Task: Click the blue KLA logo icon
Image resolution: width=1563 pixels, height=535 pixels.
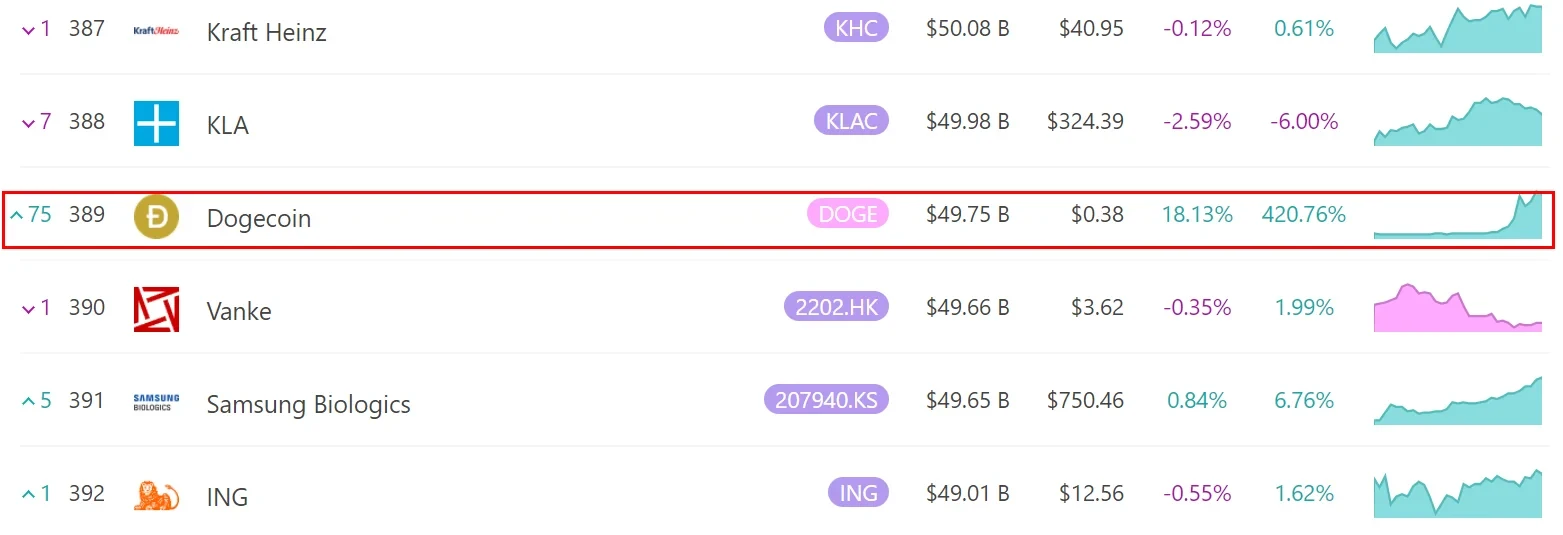Action: (156, 124)
